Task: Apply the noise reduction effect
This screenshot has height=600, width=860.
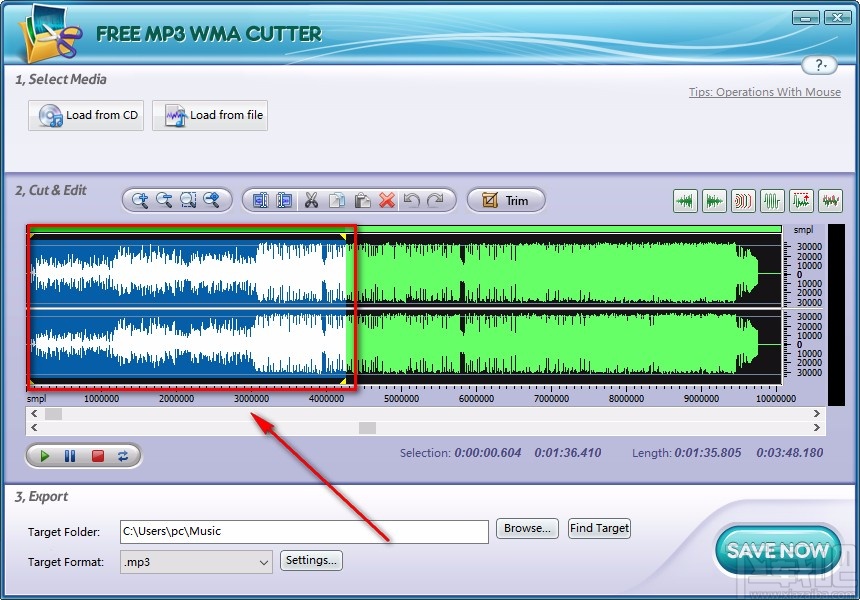Action: [830, 201]
